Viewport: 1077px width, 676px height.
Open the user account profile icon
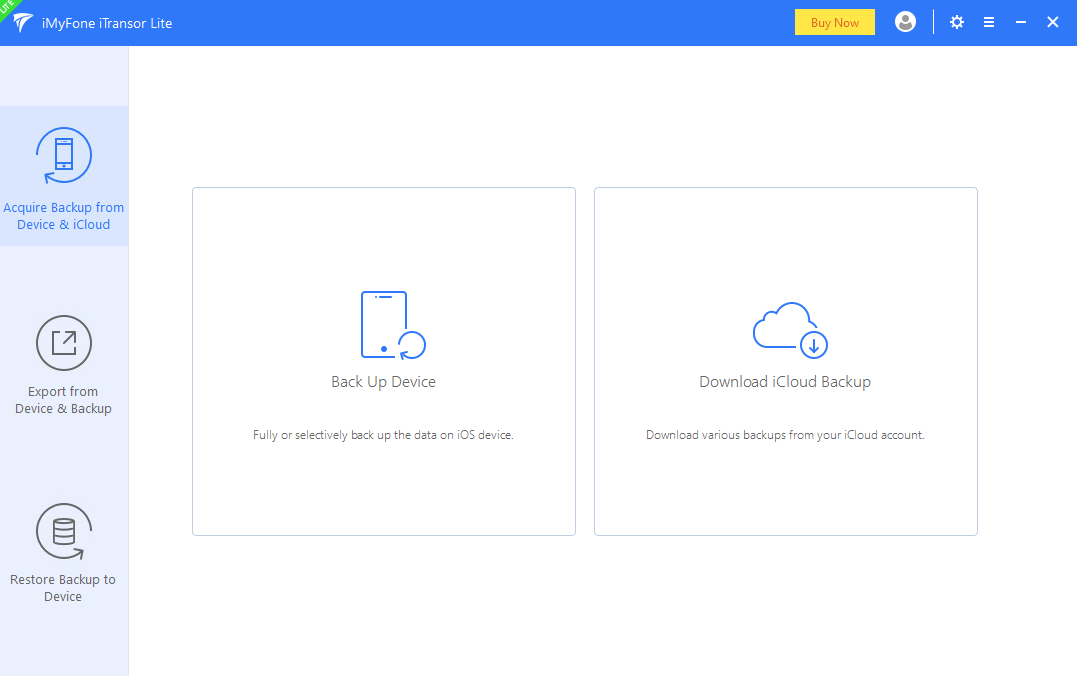coord(905,22)
